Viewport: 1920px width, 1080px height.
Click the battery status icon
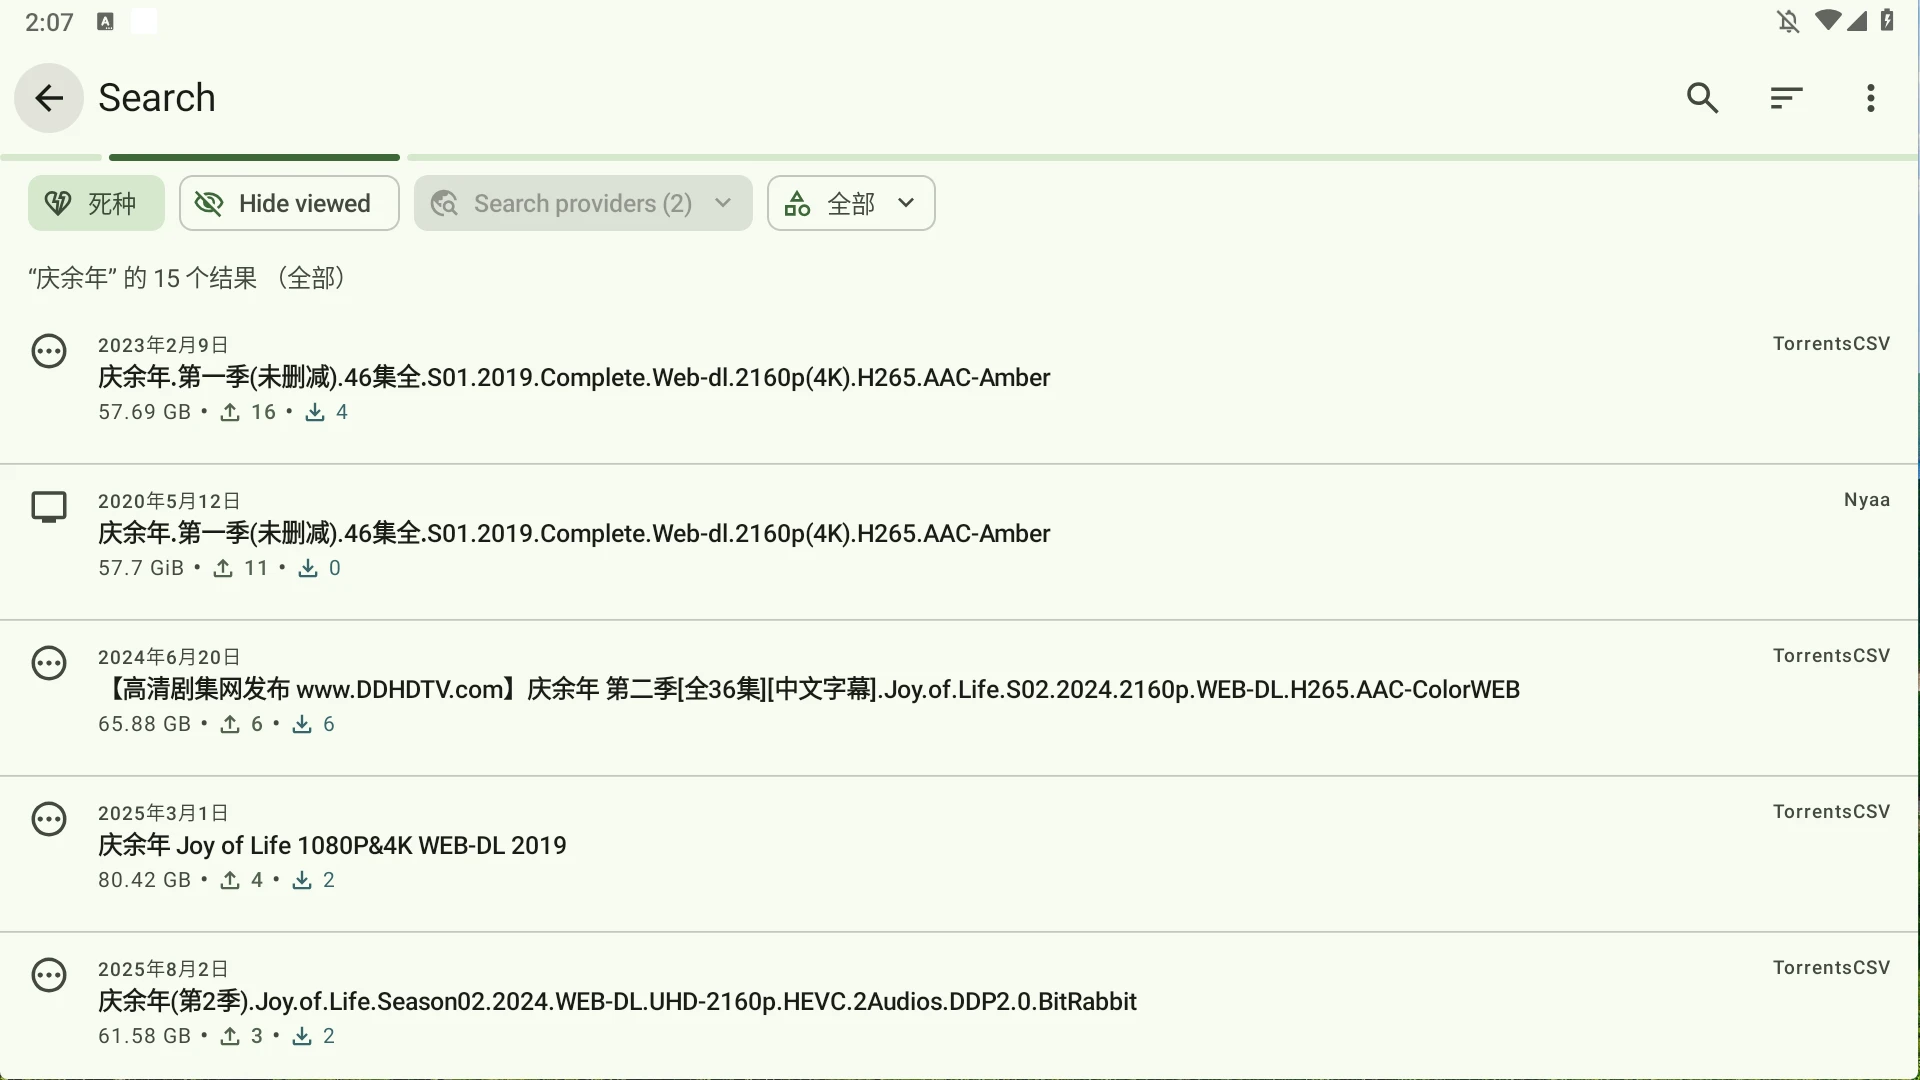[1887, 21]
